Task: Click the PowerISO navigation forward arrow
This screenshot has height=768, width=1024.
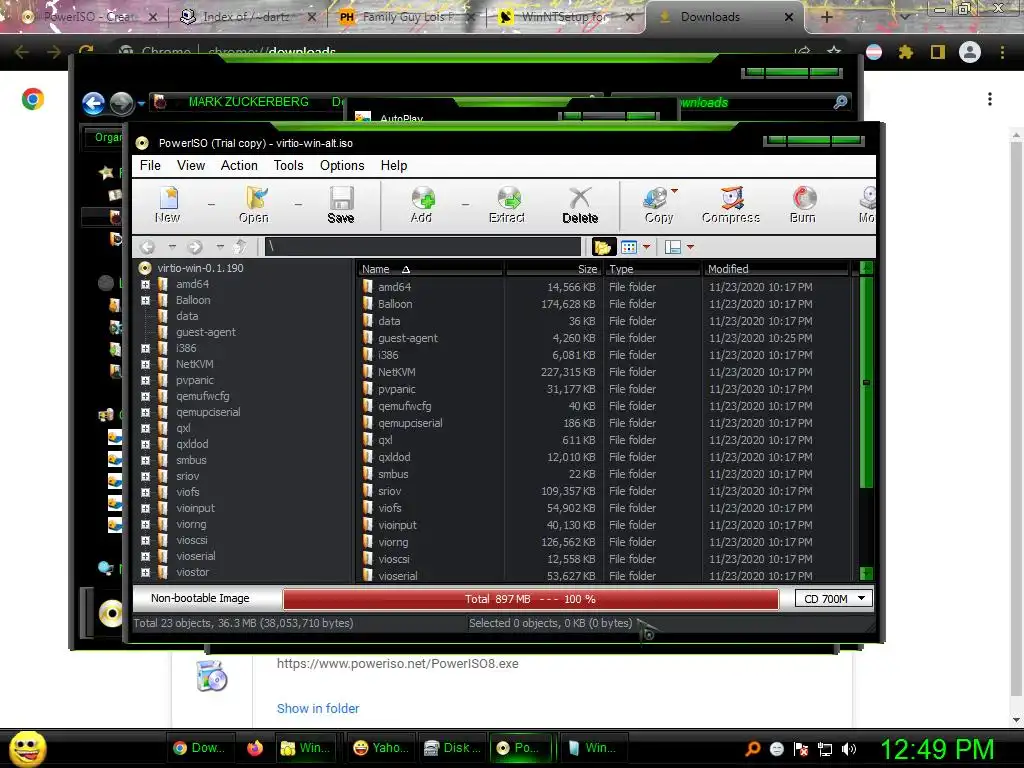Action: (x=195, y=247)
